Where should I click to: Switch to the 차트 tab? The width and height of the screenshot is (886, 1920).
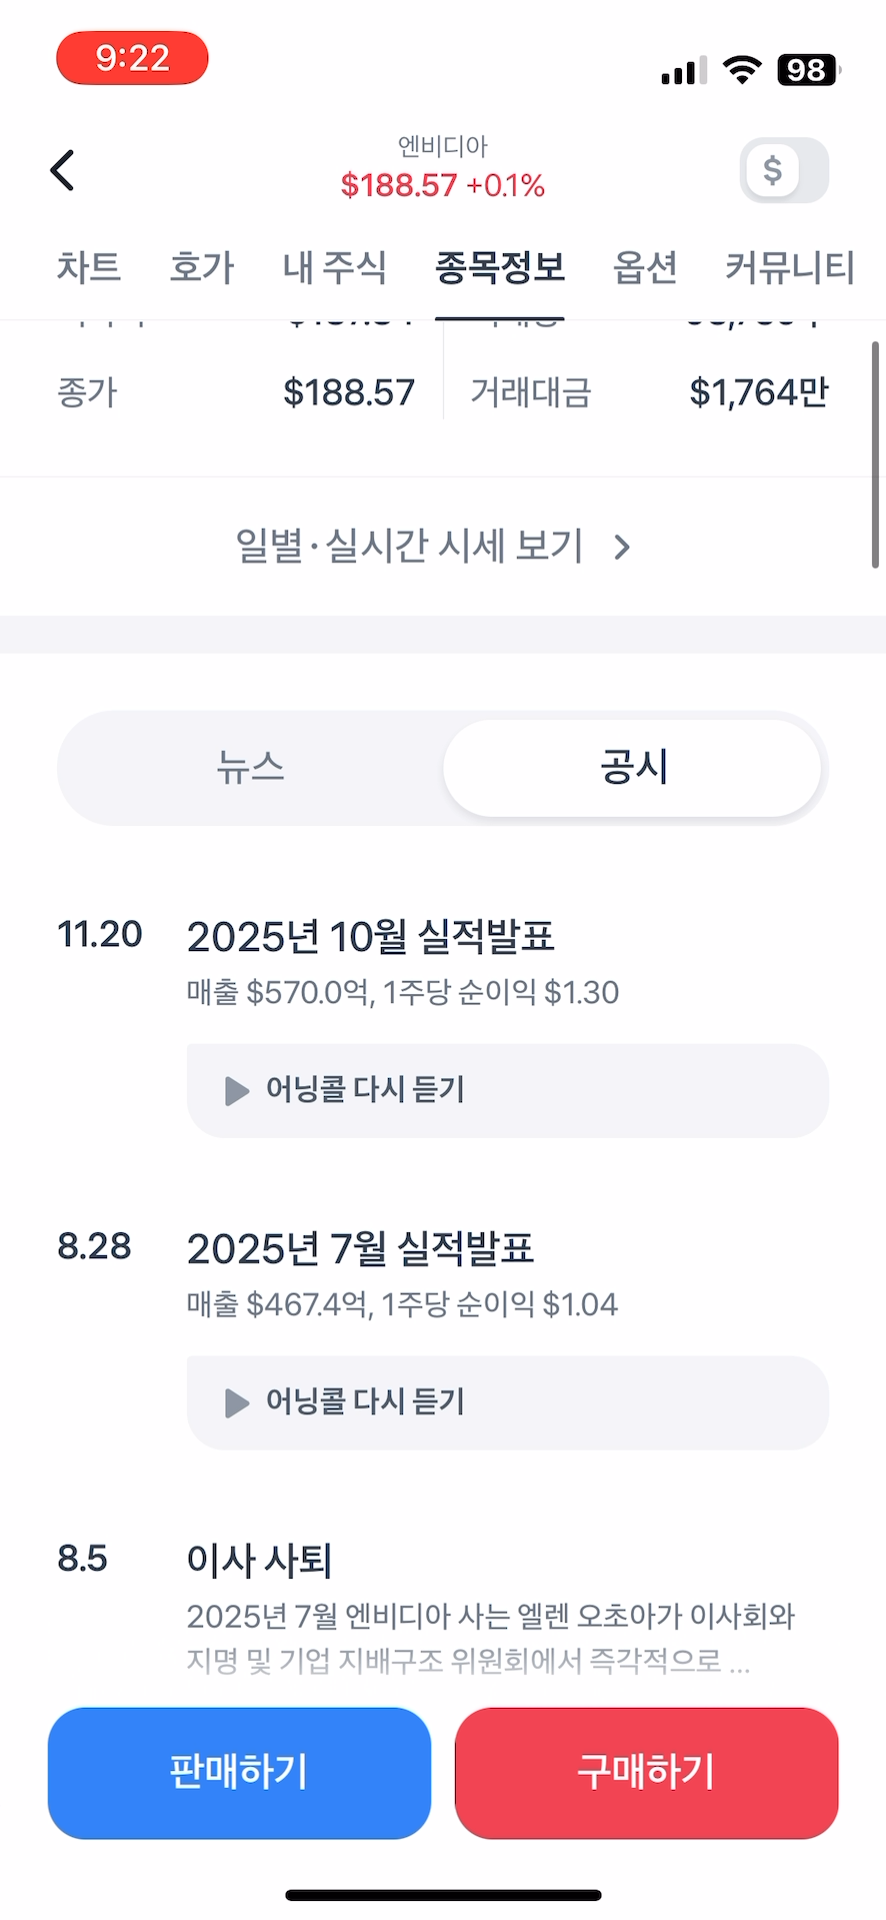tap(88, 267)
